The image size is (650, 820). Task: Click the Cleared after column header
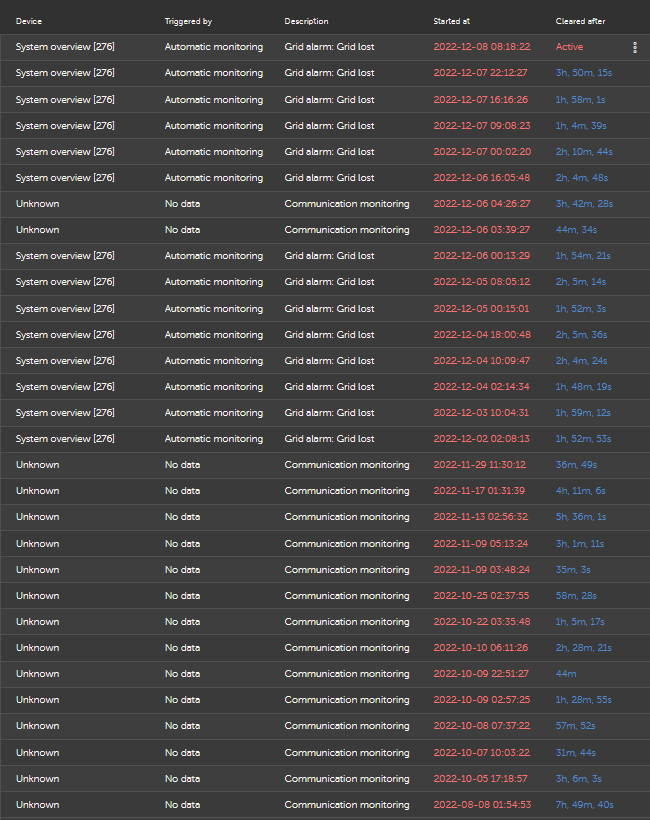(x=580, y=21)
